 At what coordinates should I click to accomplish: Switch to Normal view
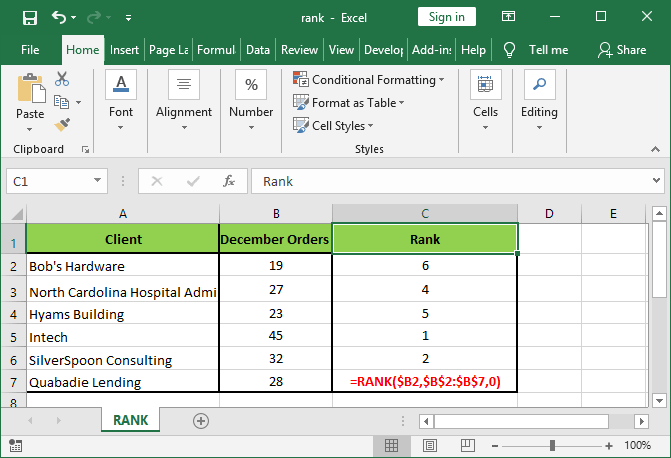pyautogui.click(x=392, y=446)
